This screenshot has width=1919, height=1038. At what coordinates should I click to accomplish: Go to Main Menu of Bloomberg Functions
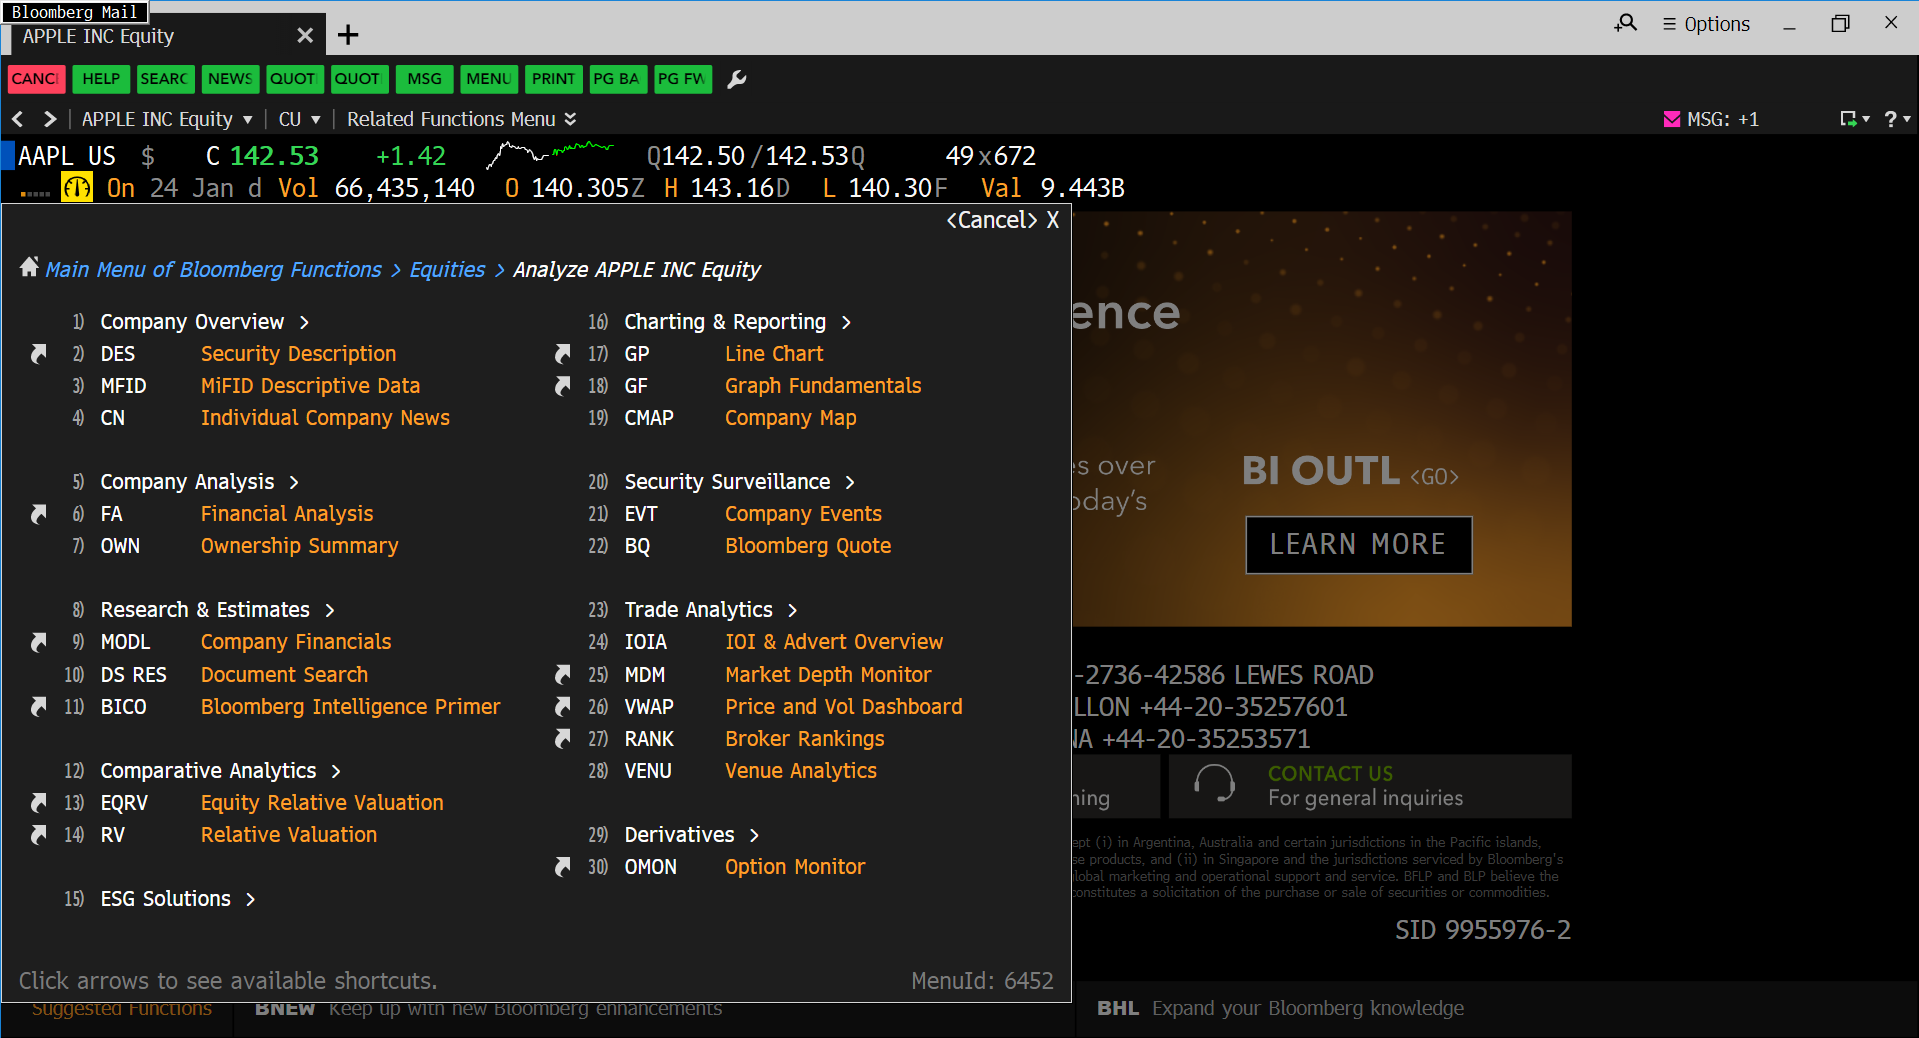[213, 269]
